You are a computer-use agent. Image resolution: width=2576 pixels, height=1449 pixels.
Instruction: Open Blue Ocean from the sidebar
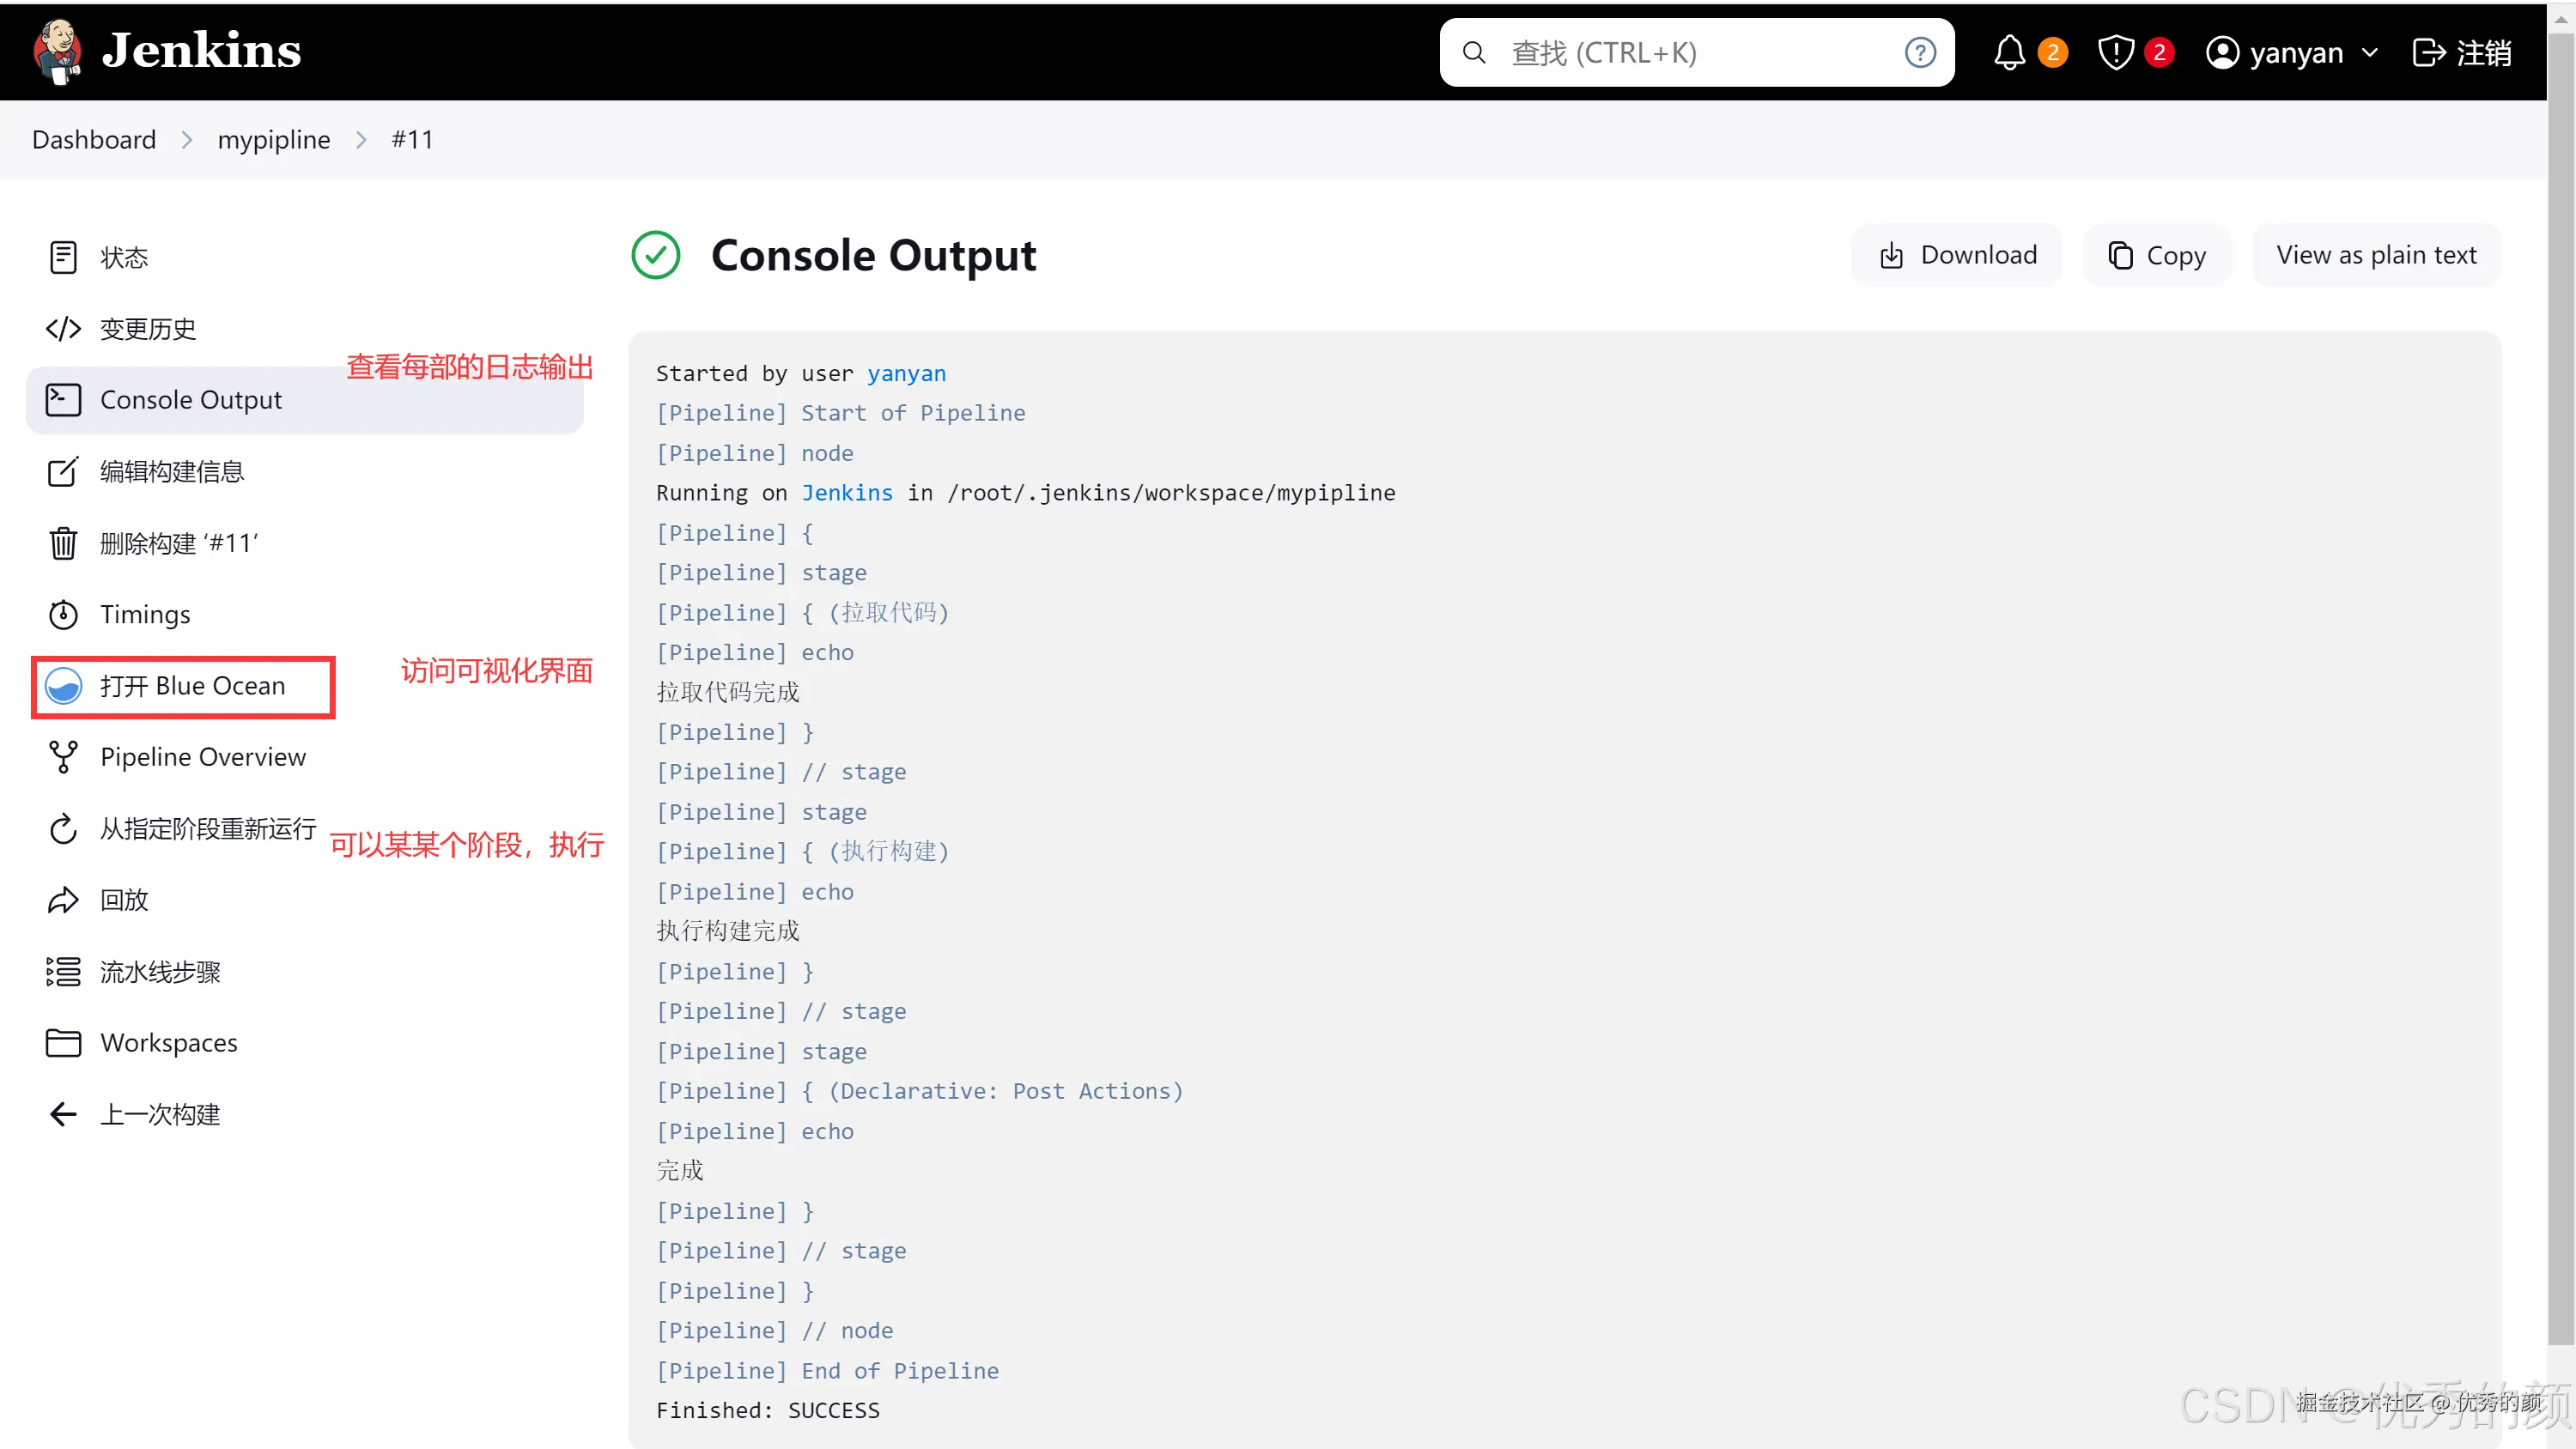(x=184, y=686)
